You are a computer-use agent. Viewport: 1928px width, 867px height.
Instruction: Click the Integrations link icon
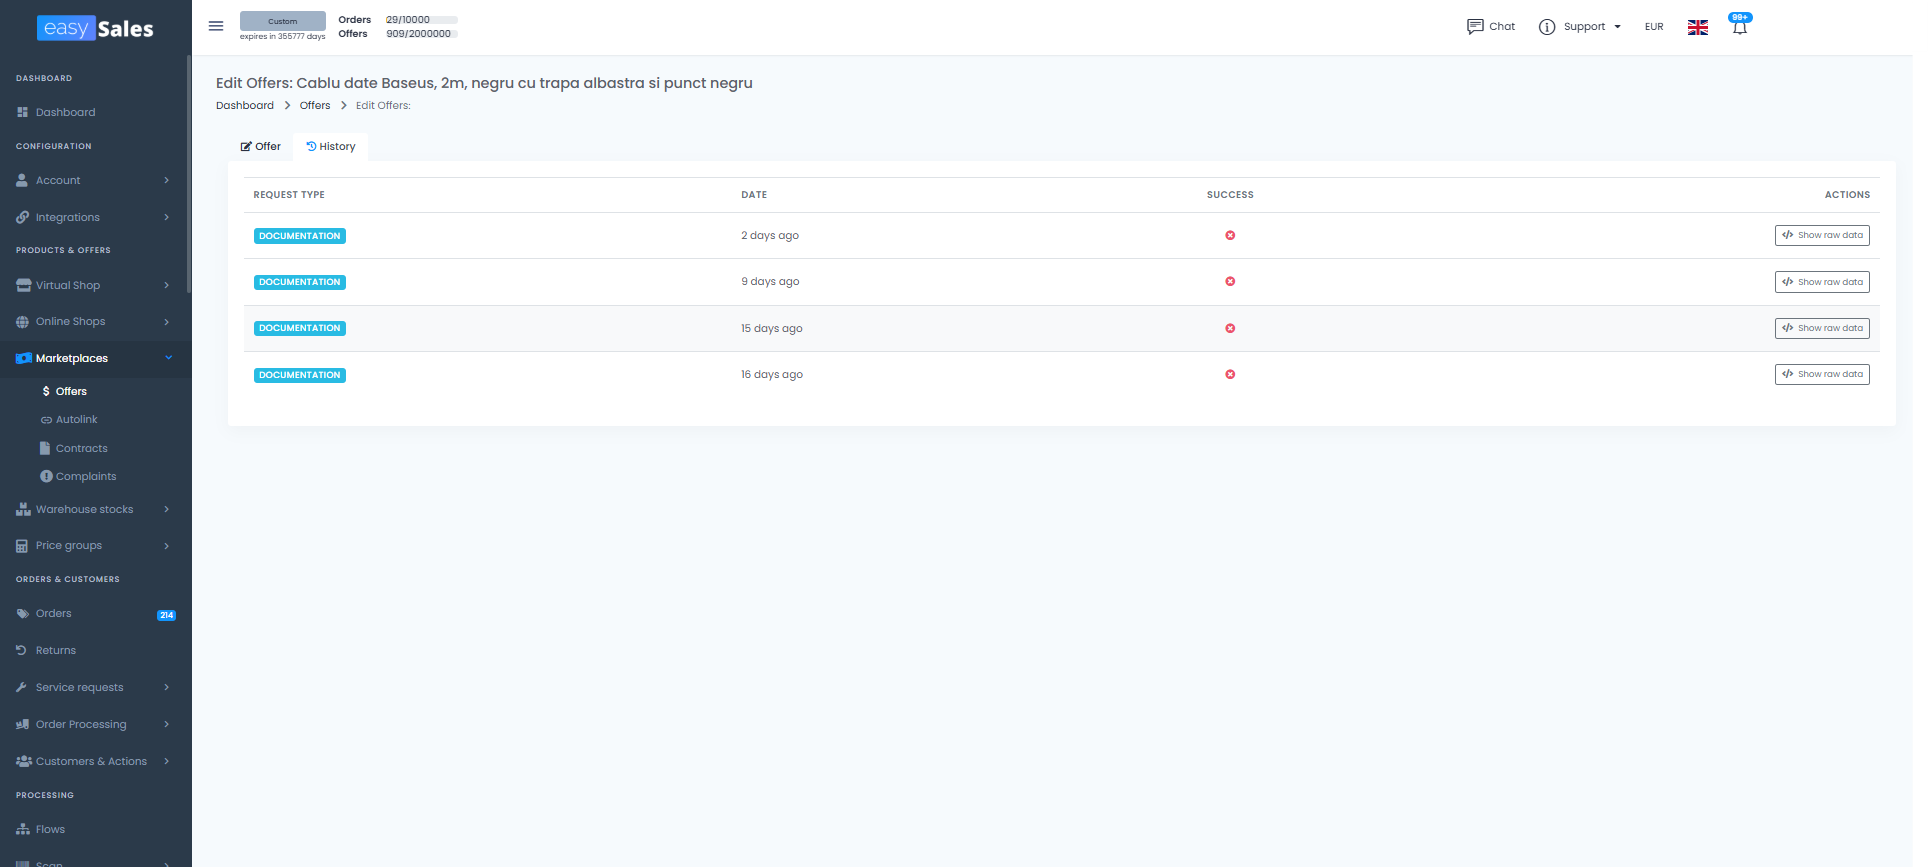click(22, 217)
